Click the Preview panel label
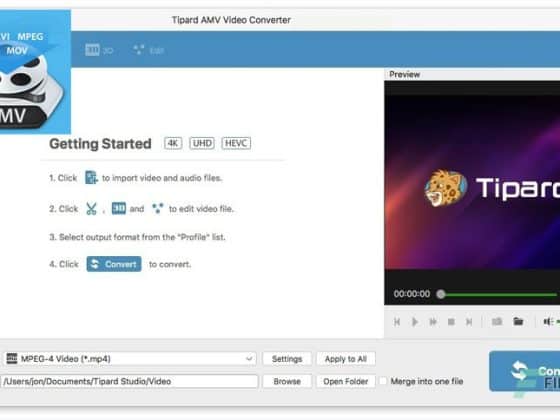This screenshot has width=560, height=420. click(404, 74)
